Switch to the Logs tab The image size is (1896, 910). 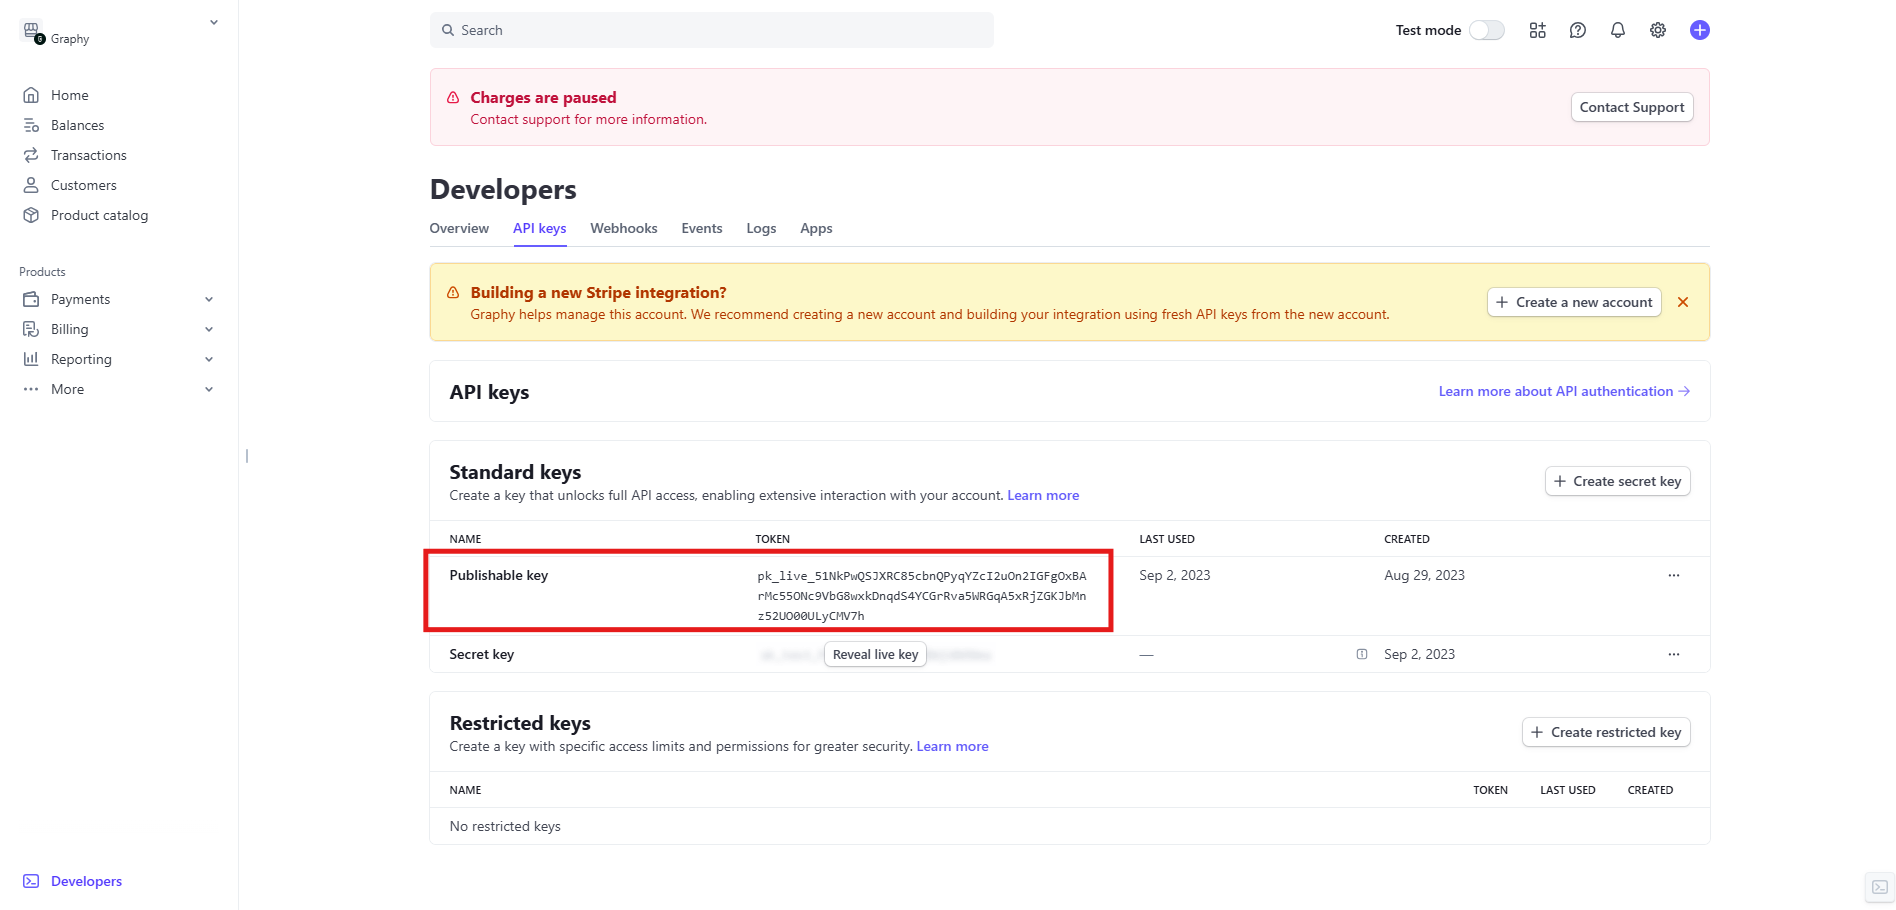click(760, 228)
